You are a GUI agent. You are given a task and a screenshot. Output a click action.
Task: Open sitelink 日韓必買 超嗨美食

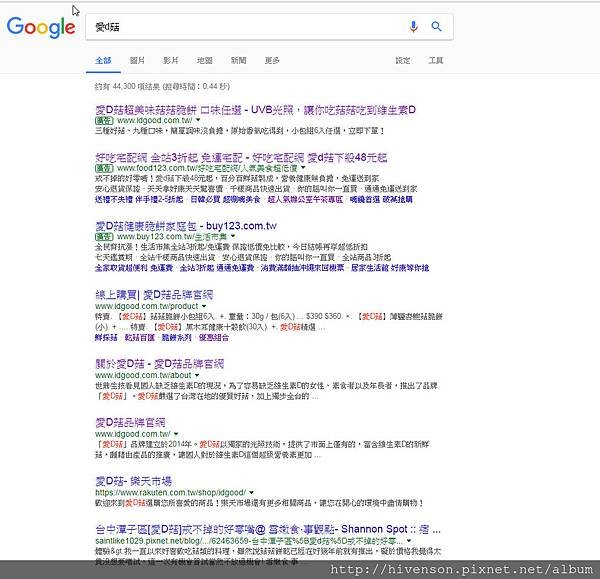225,199
